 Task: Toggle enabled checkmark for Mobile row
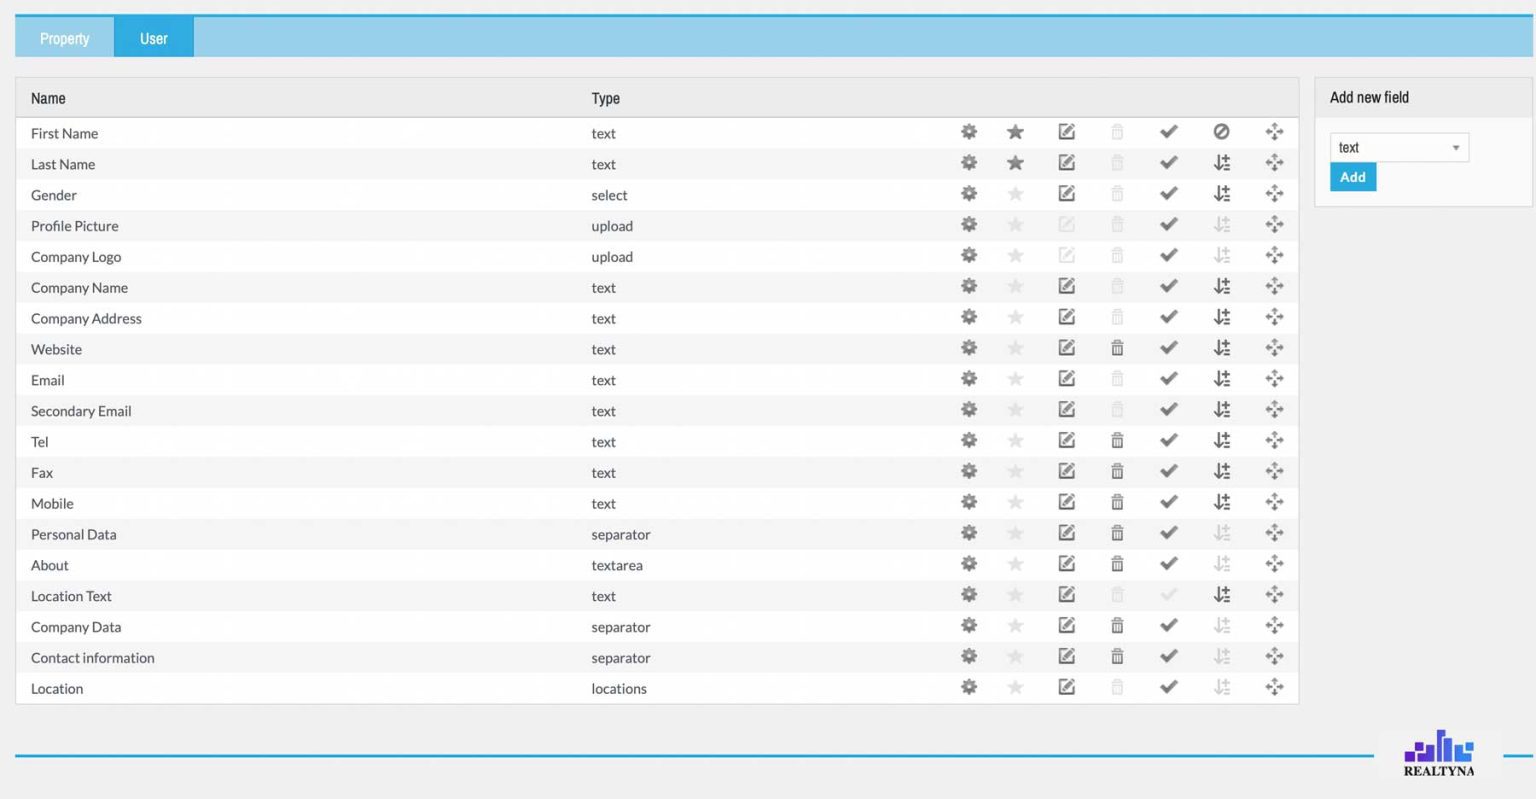(1168, 502)
